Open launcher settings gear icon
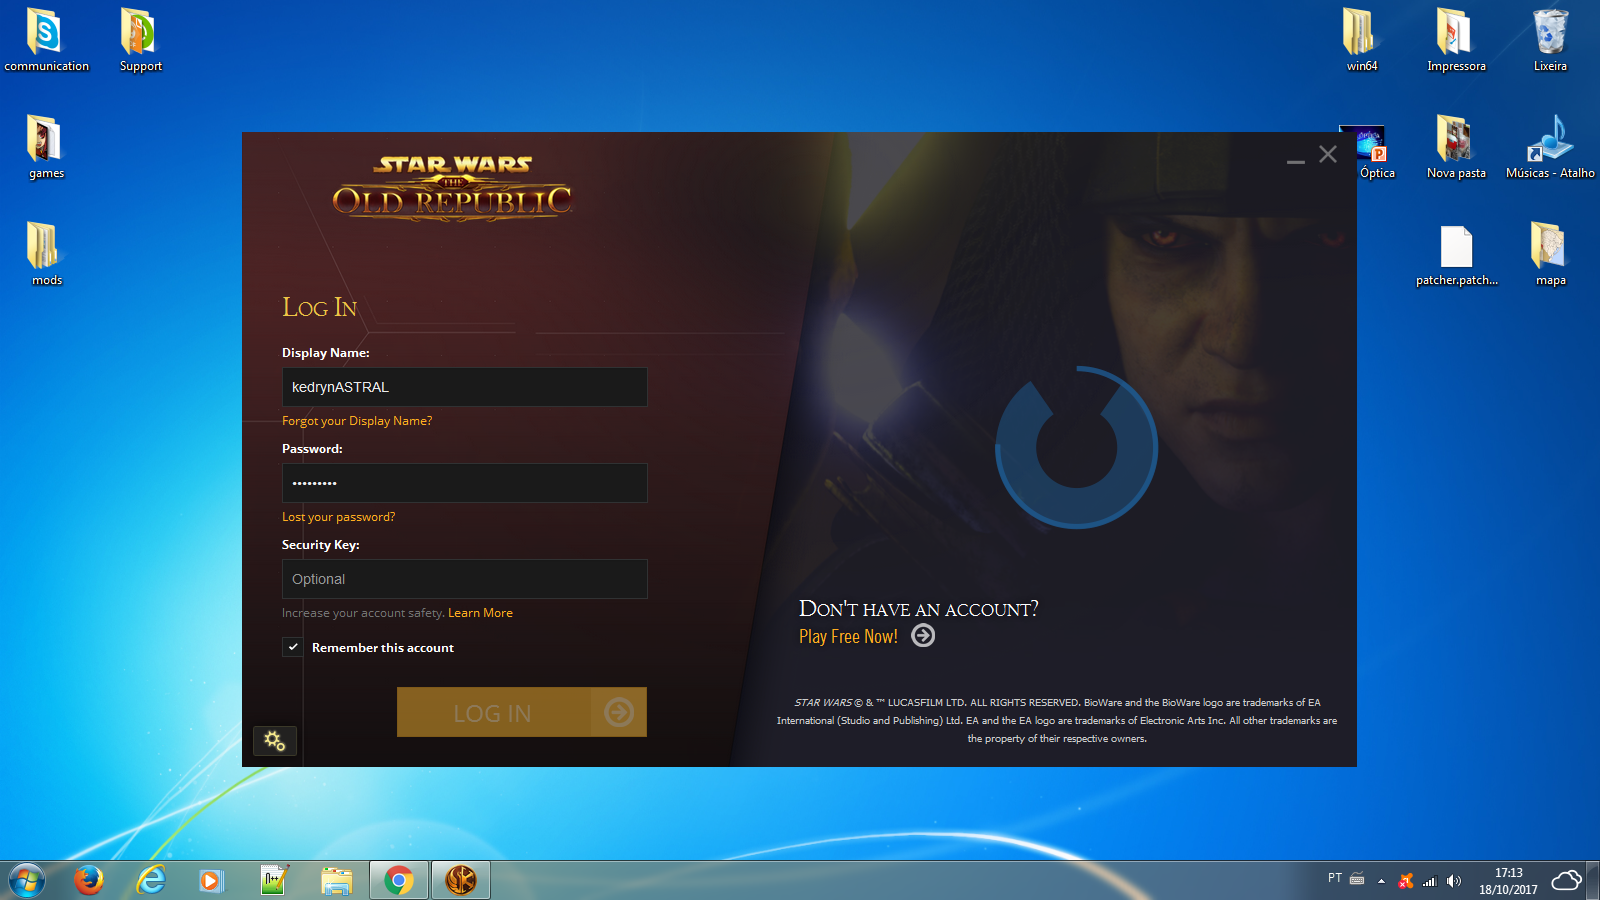Viewport: 1600px width, 900px height. tap(275, 741)
